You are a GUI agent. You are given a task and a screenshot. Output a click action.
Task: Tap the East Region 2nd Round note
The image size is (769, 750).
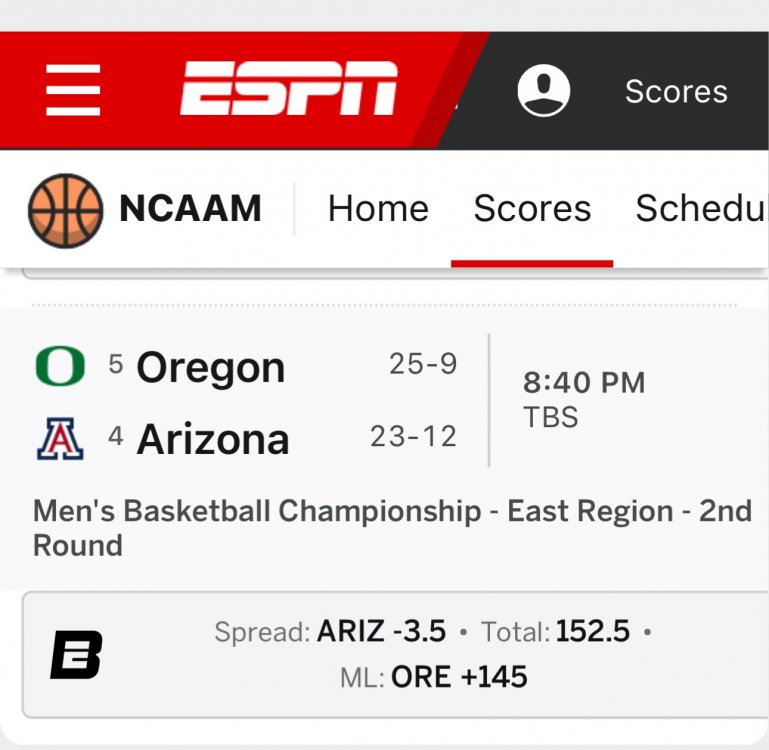[392, 528]
